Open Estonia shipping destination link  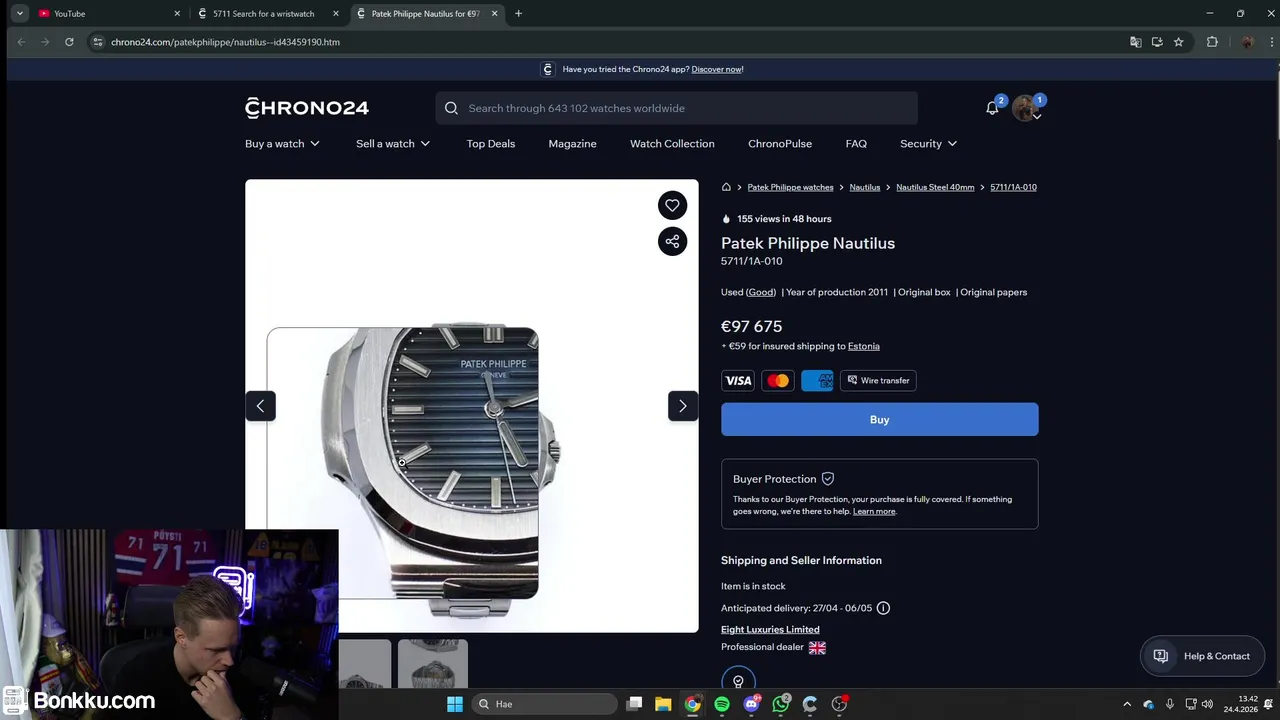click(864, 346)
